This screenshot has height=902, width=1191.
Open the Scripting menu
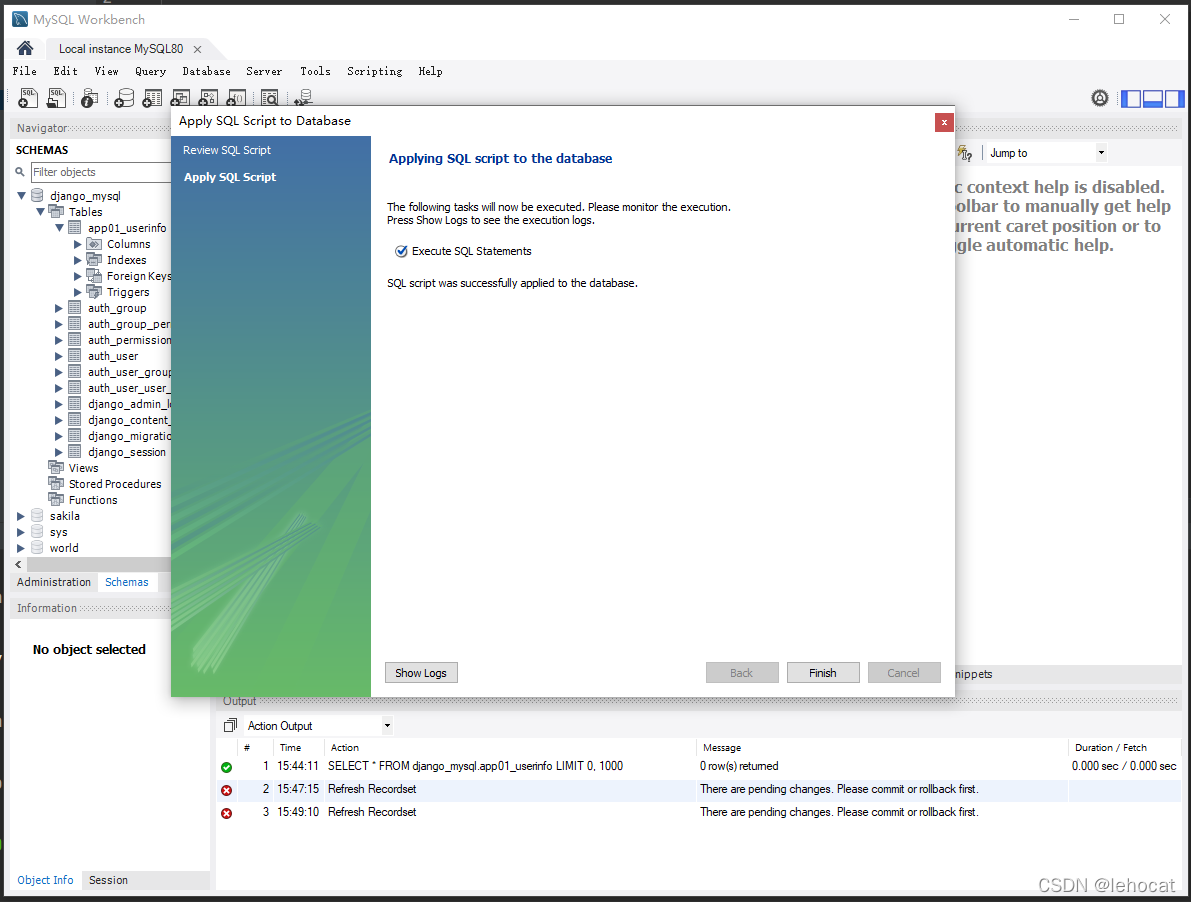click(374, 71)
